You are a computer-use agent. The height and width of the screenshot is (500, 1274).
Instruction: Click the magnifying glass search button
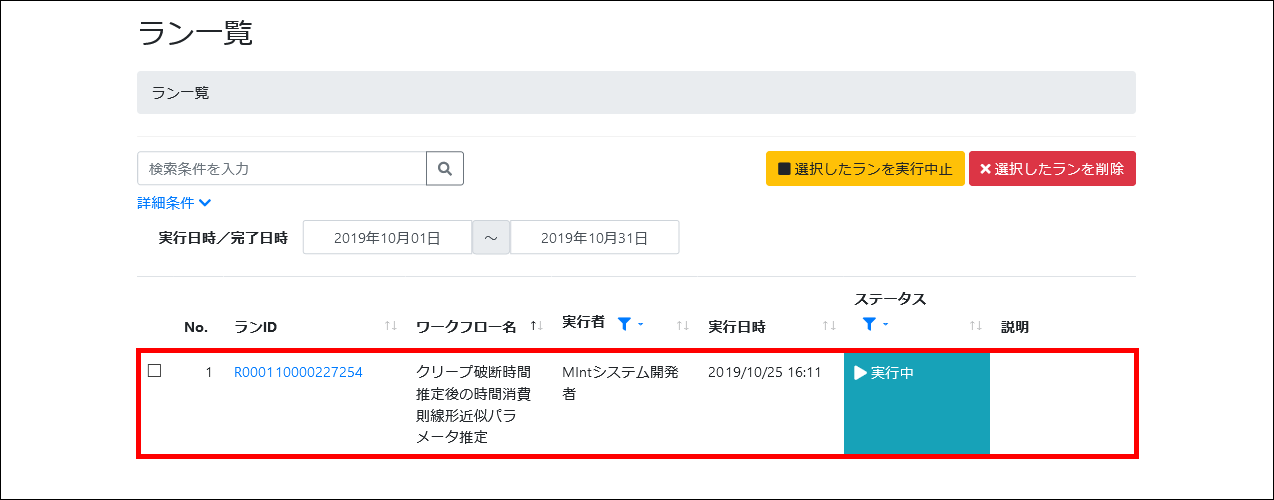click(x=445, y=169)
